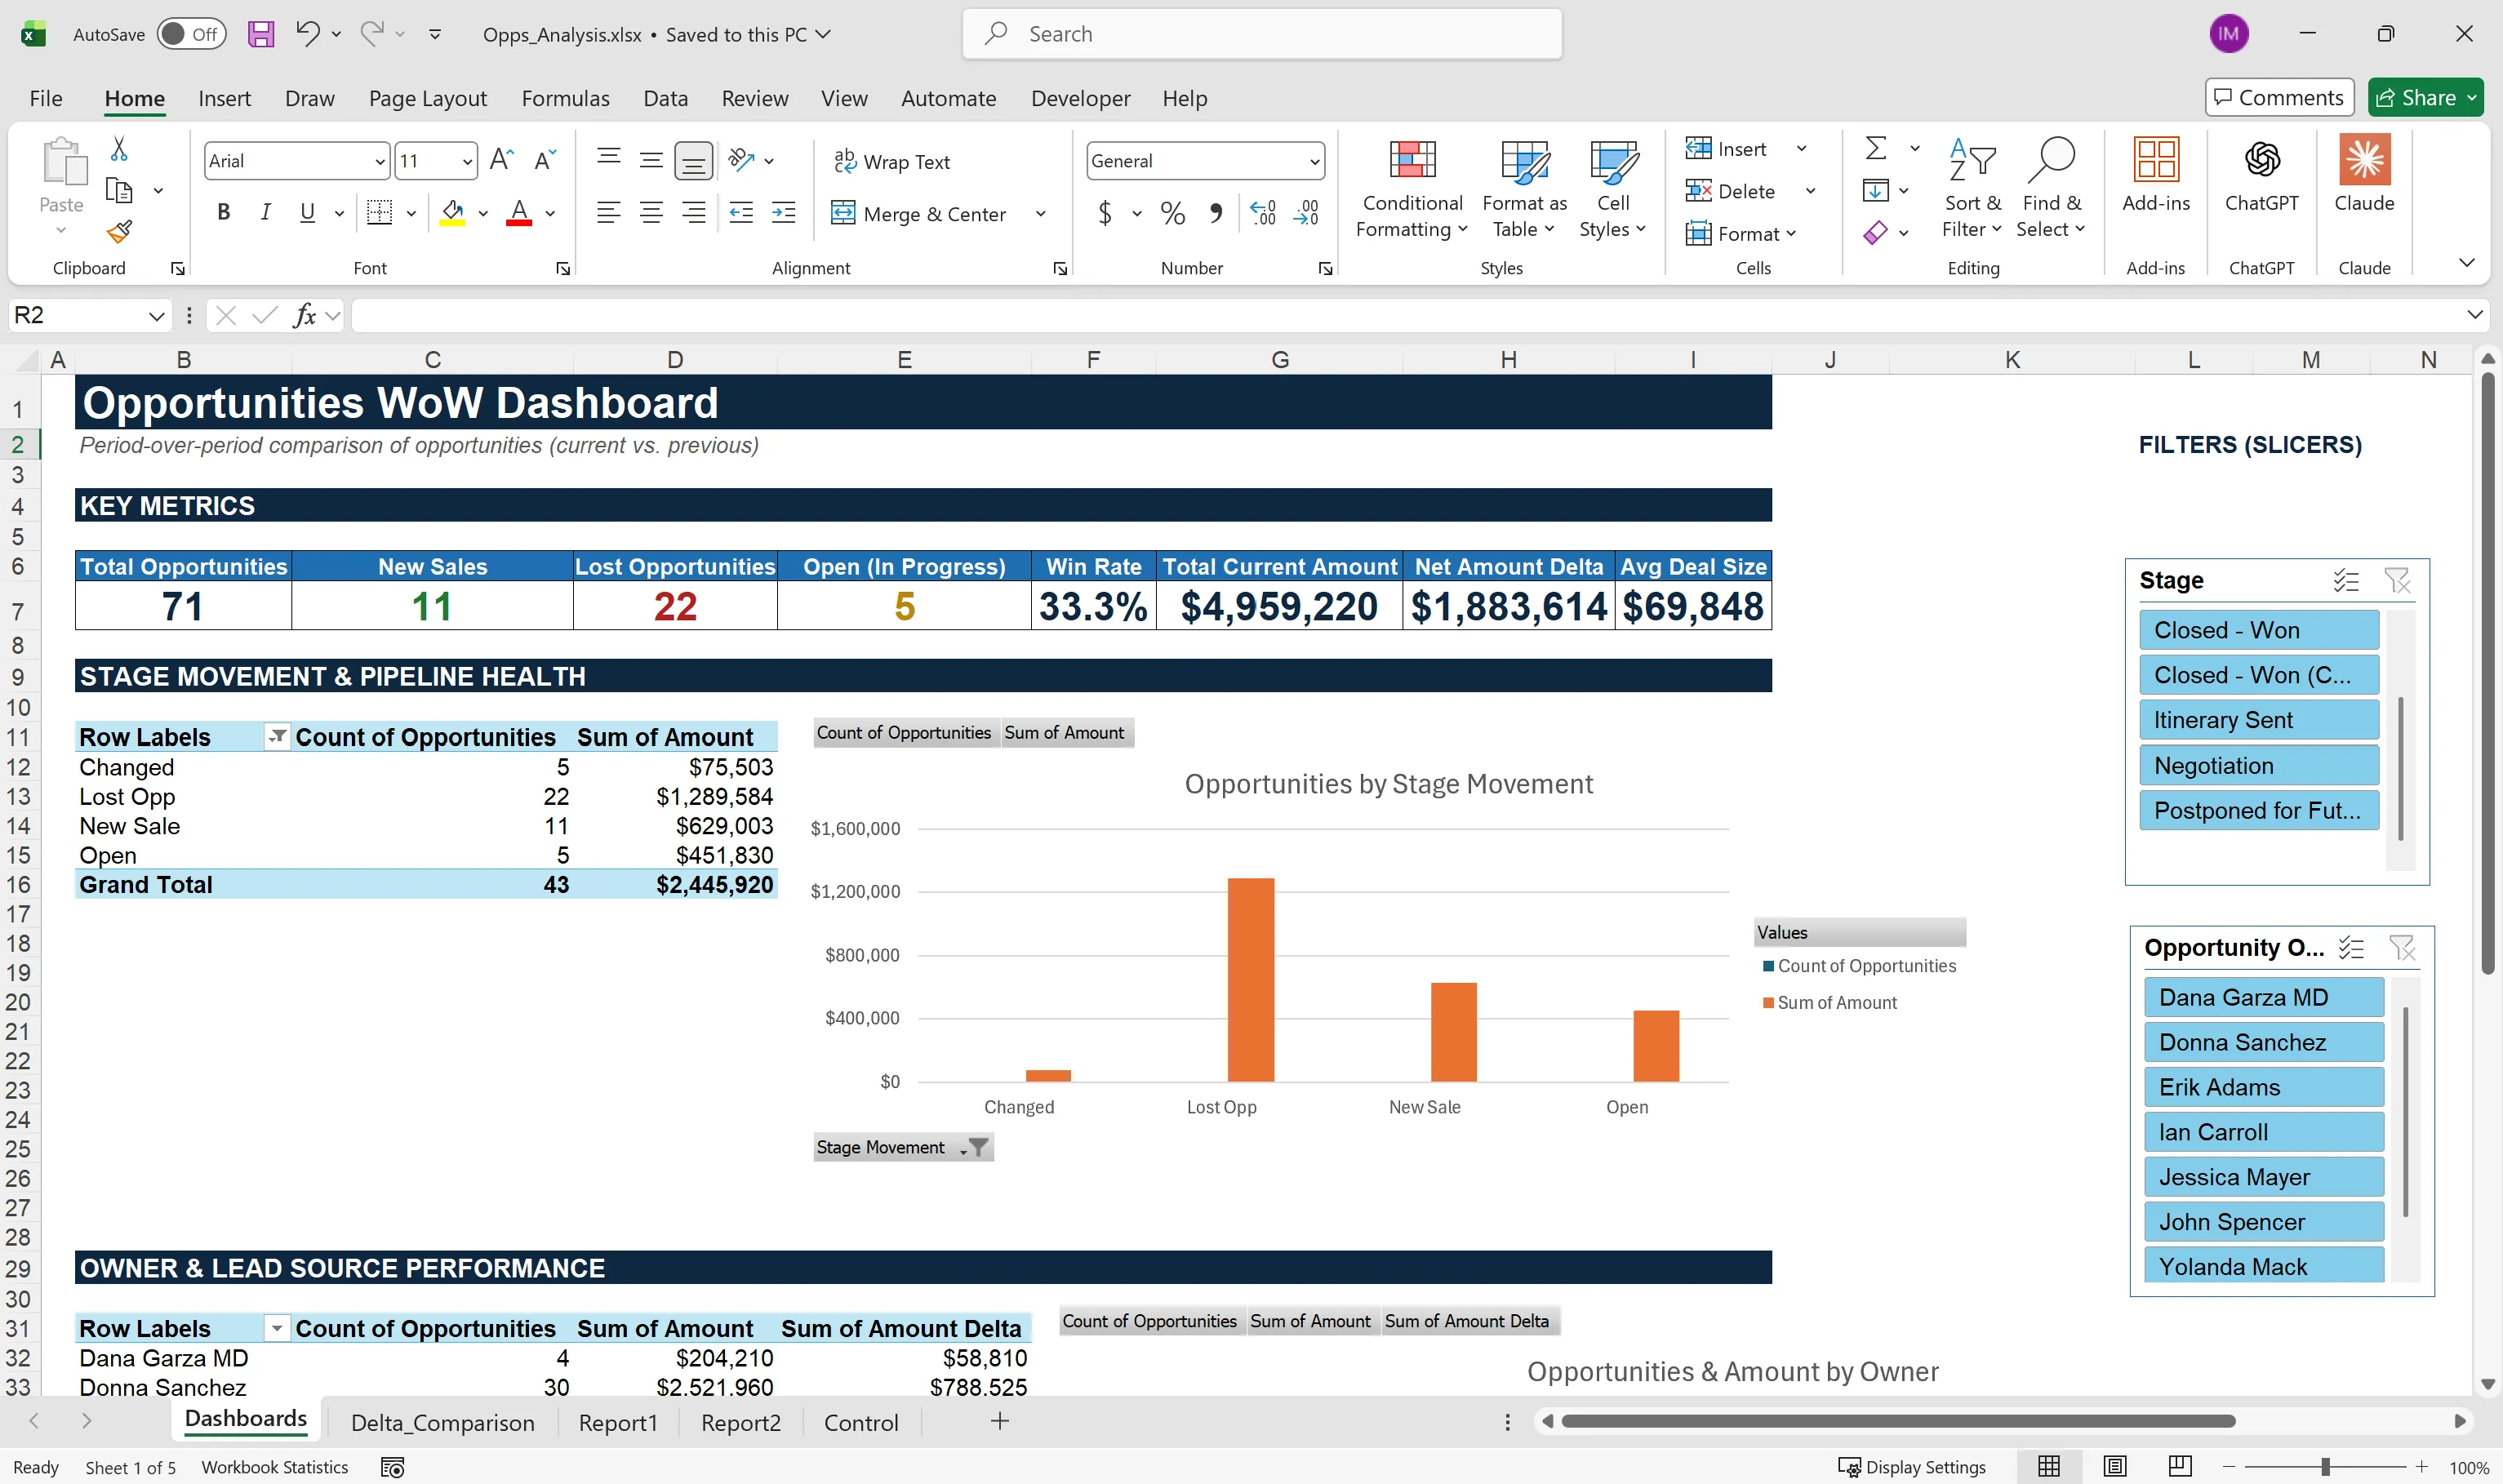
Task: Open the Formulas ribbon tab
Action: 565,98
